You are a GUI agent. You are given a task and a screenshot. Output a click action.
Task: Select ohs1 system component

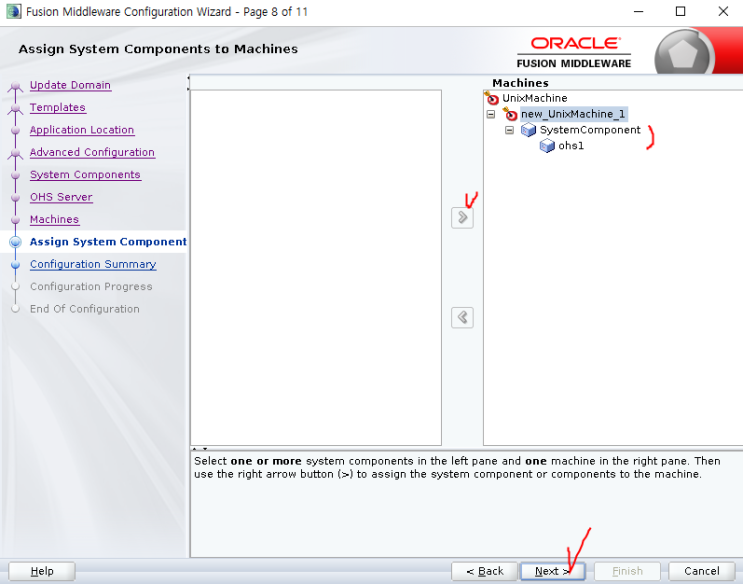pos(571,146)
